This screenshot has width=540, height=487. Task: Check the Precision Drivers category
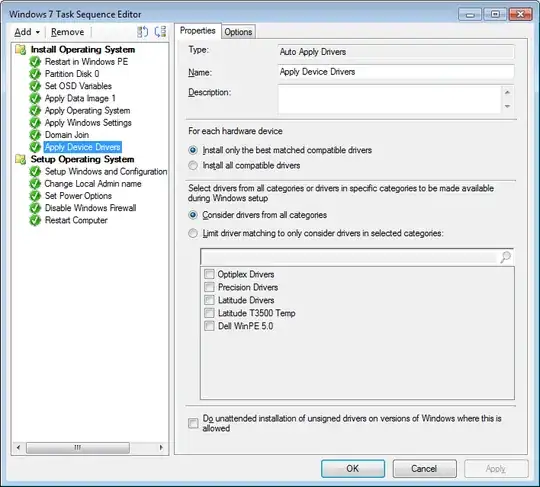click(x=209, y=287)
